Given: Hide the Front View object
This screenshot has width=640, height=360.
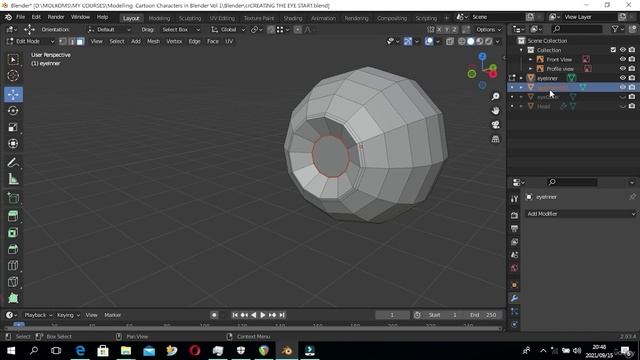Looking at the screenshot, I should (x=622, y=59).
